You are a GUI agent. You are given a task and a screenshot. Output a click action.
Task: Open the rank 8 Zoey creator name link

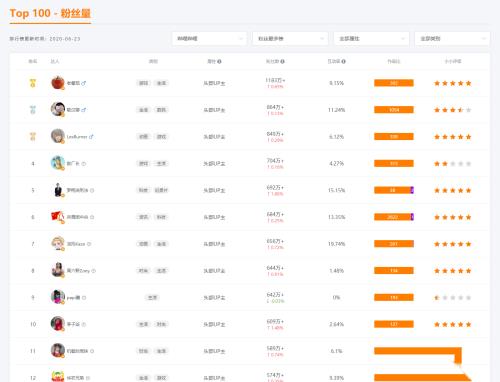pyautogui.click(x=78, y=271)
